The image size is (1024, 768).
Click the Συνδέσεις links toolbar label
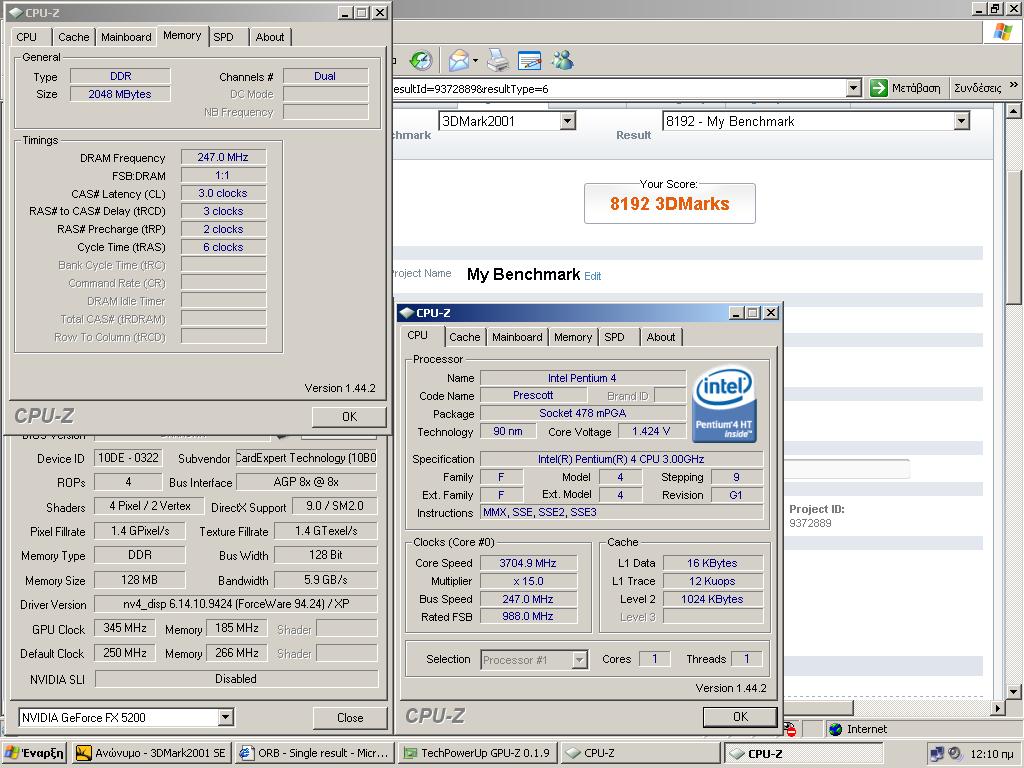click(977, 88)
